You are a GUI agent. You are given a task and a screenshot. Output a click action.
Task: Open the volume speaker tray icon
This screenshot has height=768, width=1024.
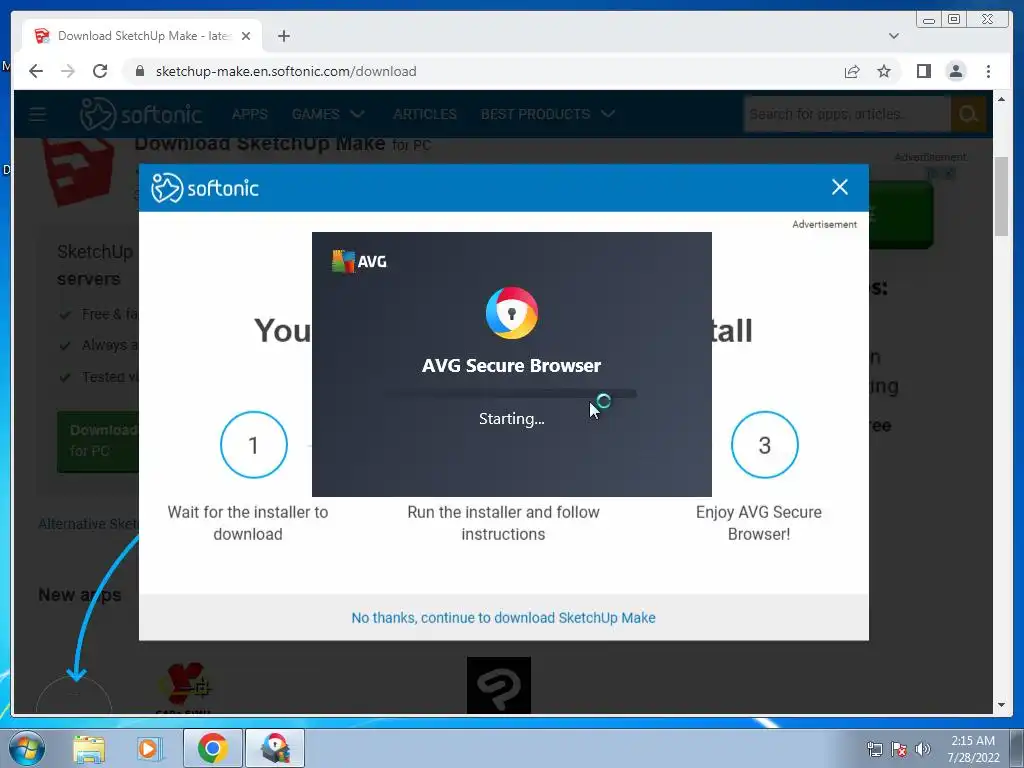(923, 749)
